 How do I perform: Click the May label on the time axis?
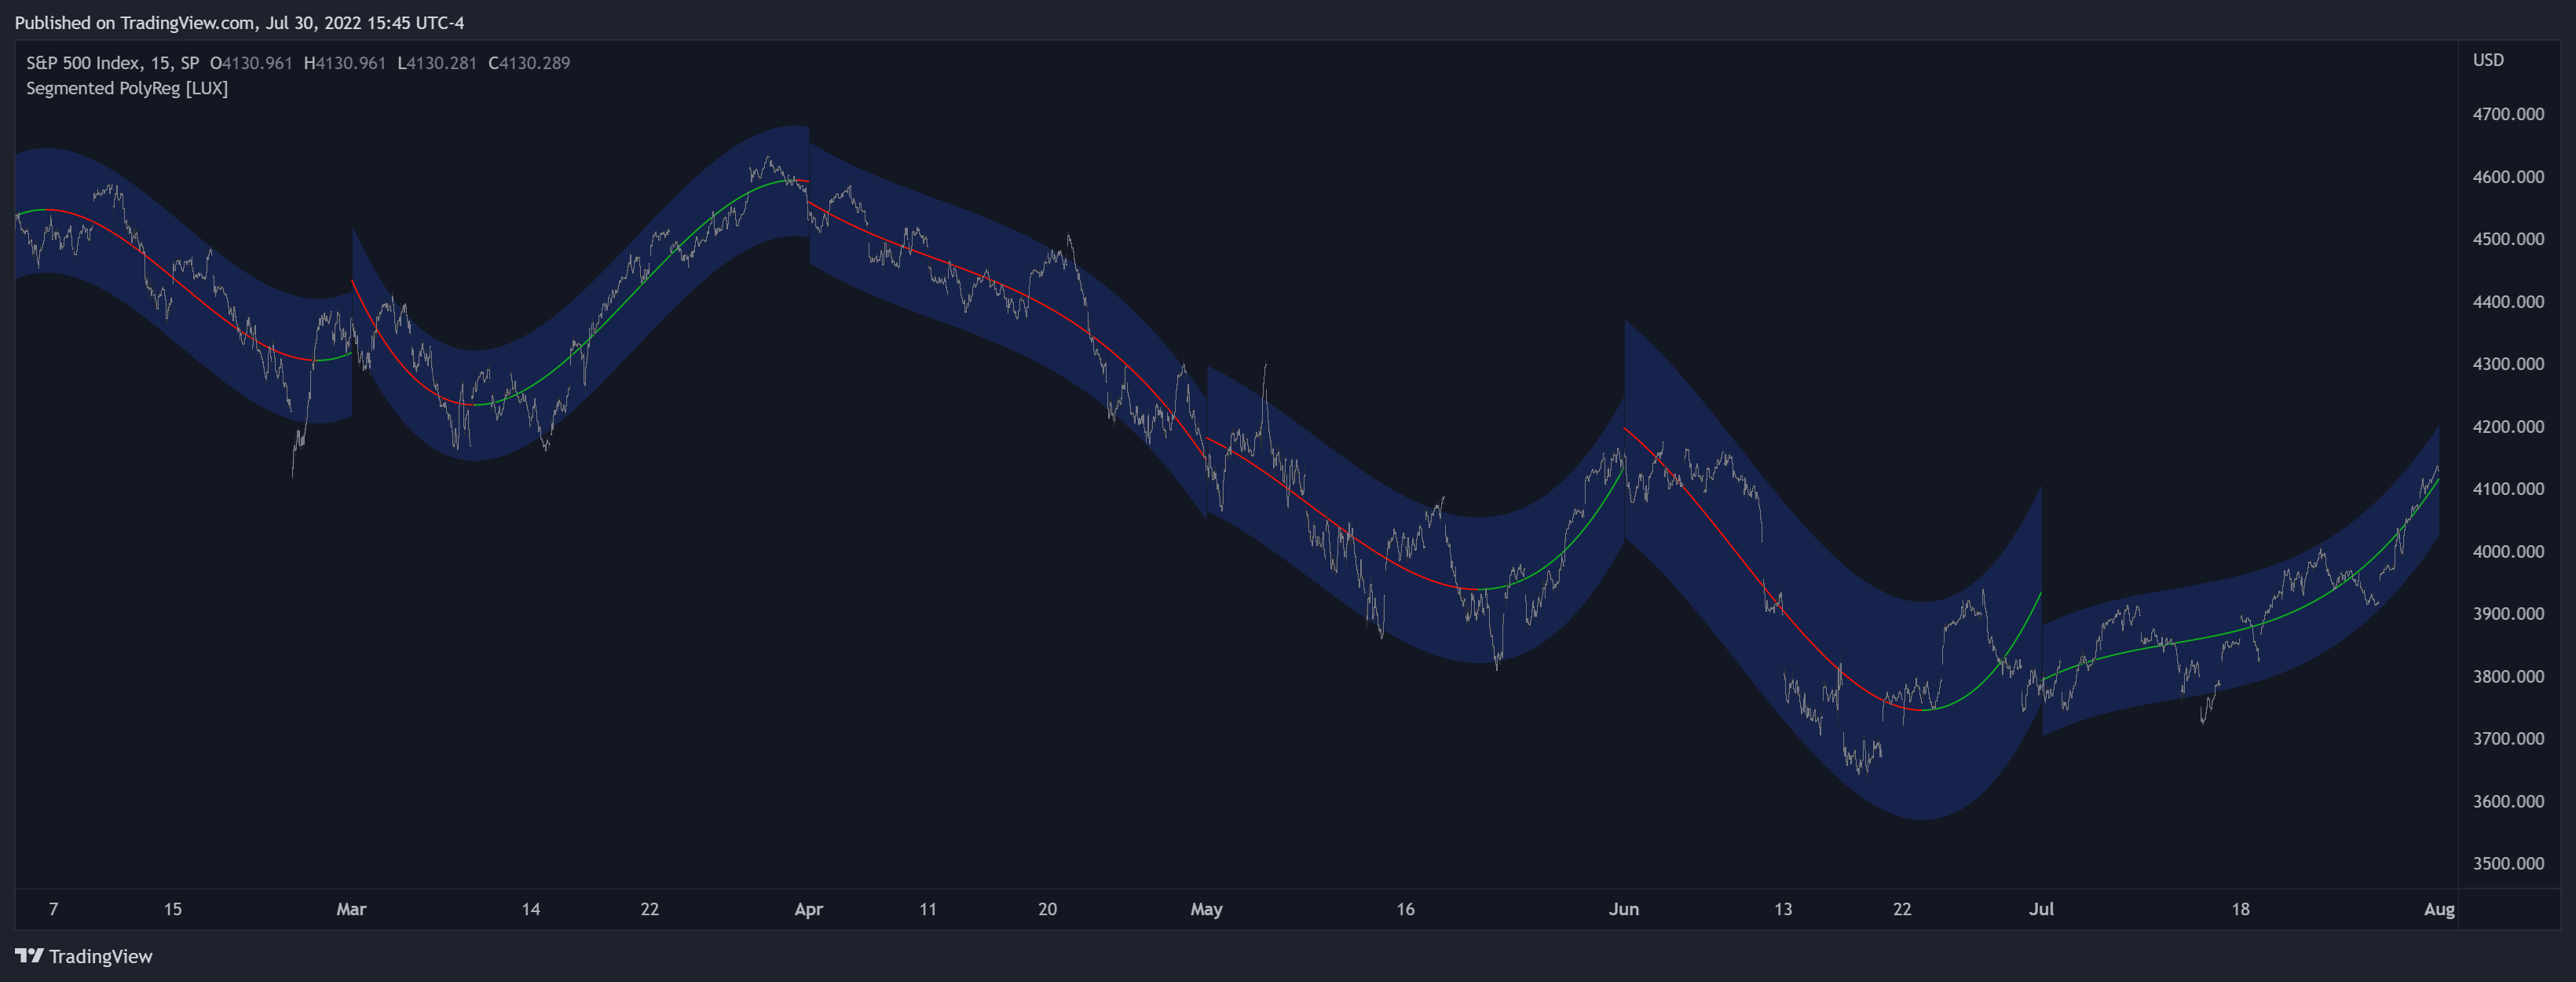1206,910
